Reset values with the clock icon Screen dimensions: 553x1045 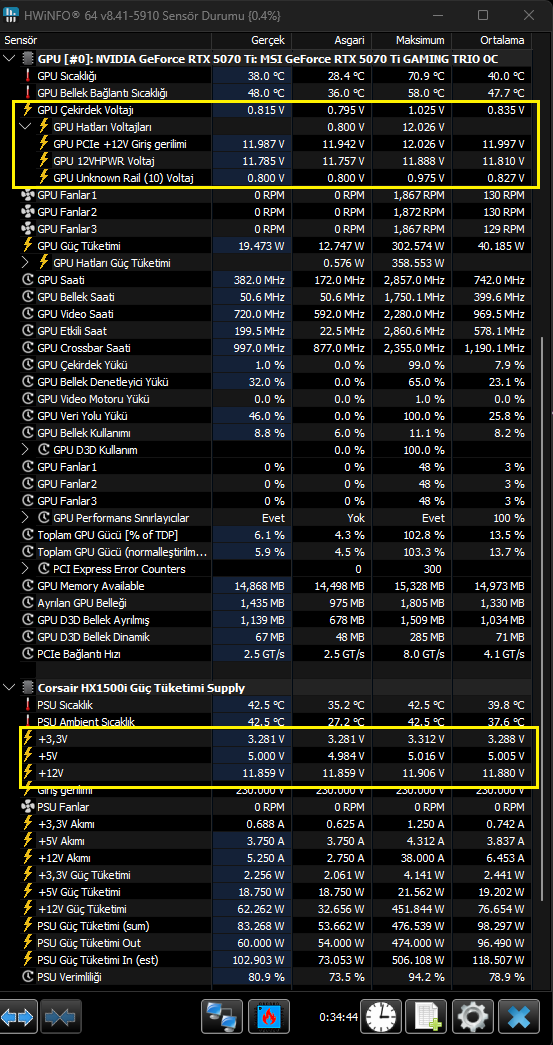(x=381, y=1017)
